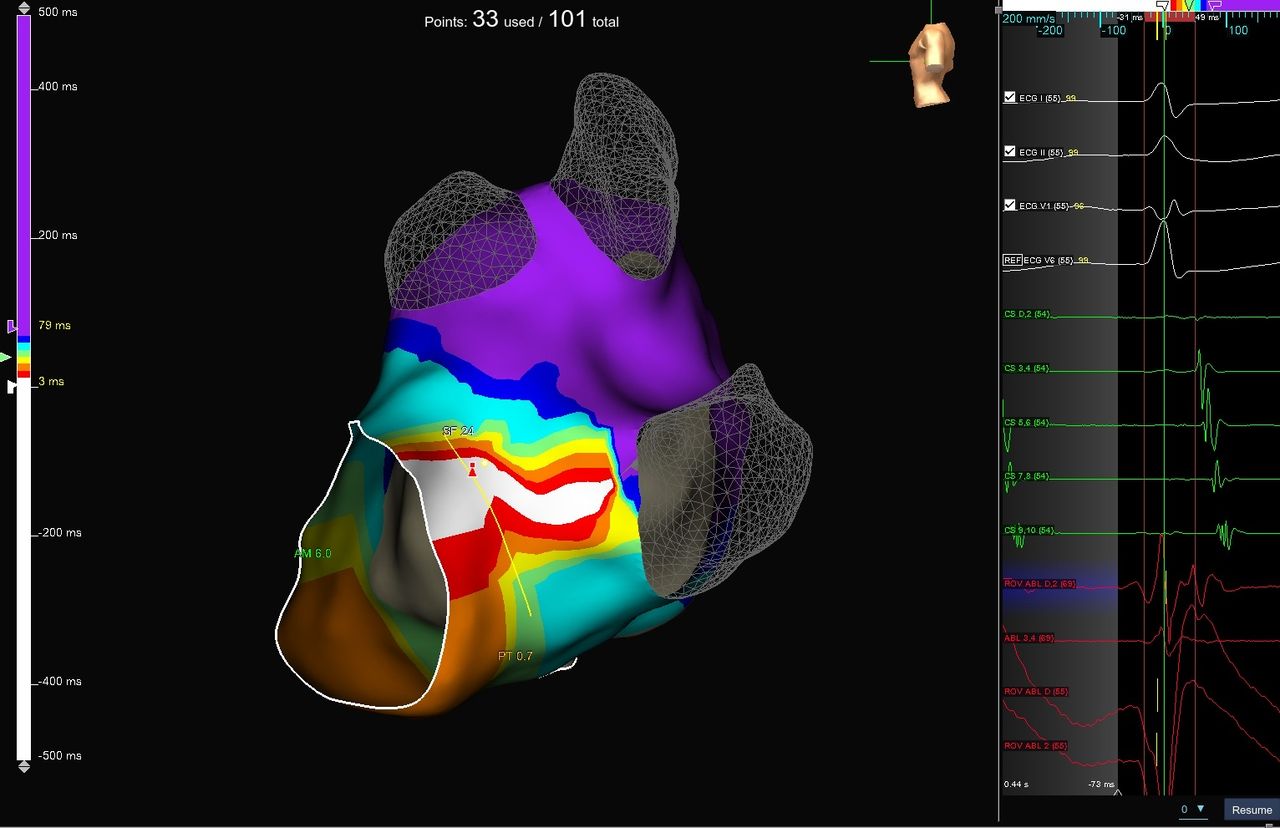Image resolution: width=1280 pixels, height=828 pixels.
Task: Uncheck the ECG II channel checkbox
Action: (x=1010, y=151)
